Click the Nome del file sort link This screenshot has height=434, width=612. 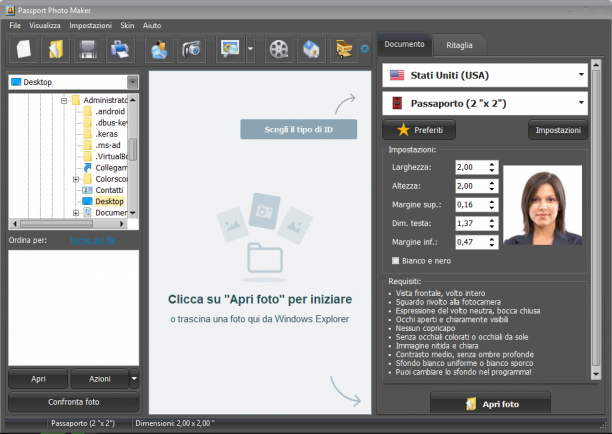pos(93,240)
